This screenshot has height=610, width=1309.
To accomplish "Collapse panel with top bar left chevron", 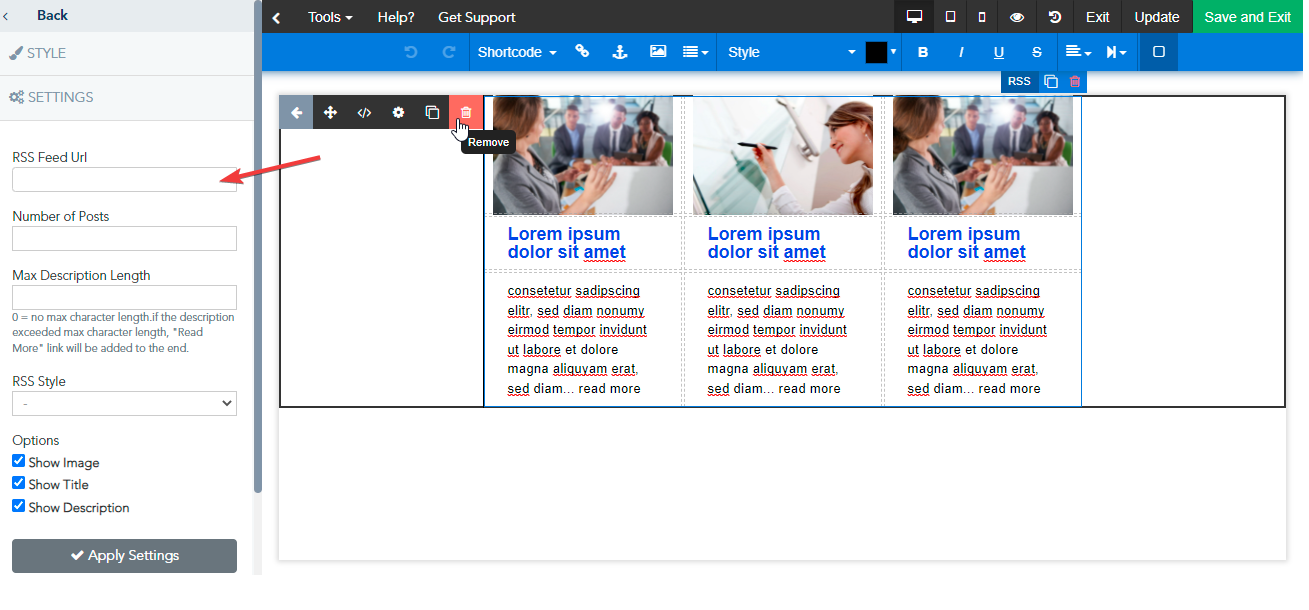I will pos(277,17).
